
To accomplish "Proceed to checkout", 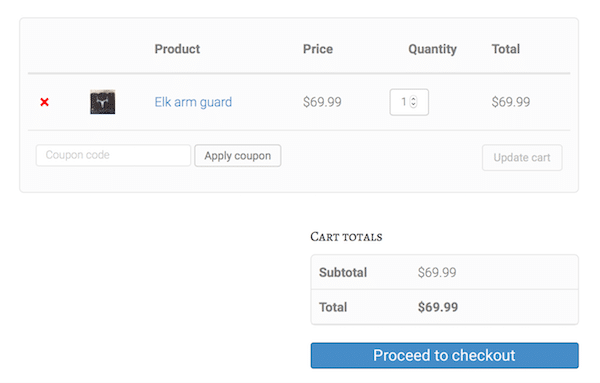I will point(444,355).
